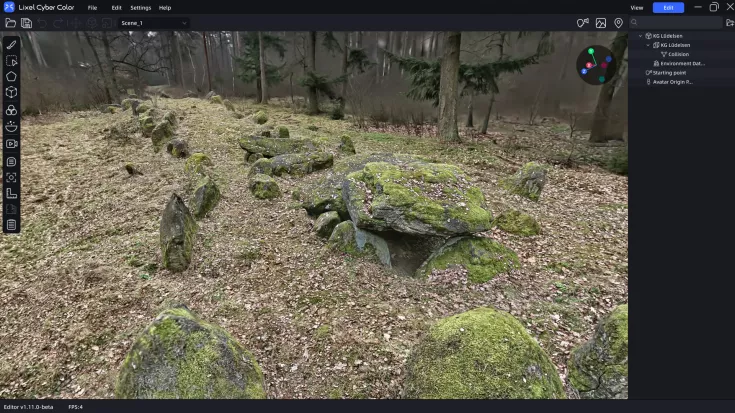
Task: Save the scene with the floppy disk icon
Action: click(x=26, y=23)
